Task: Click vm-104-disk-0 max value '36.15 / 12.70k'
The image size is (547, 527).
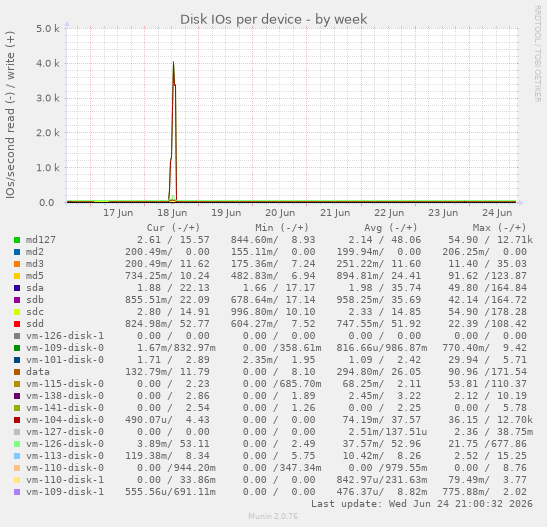Action: point(490,420)
